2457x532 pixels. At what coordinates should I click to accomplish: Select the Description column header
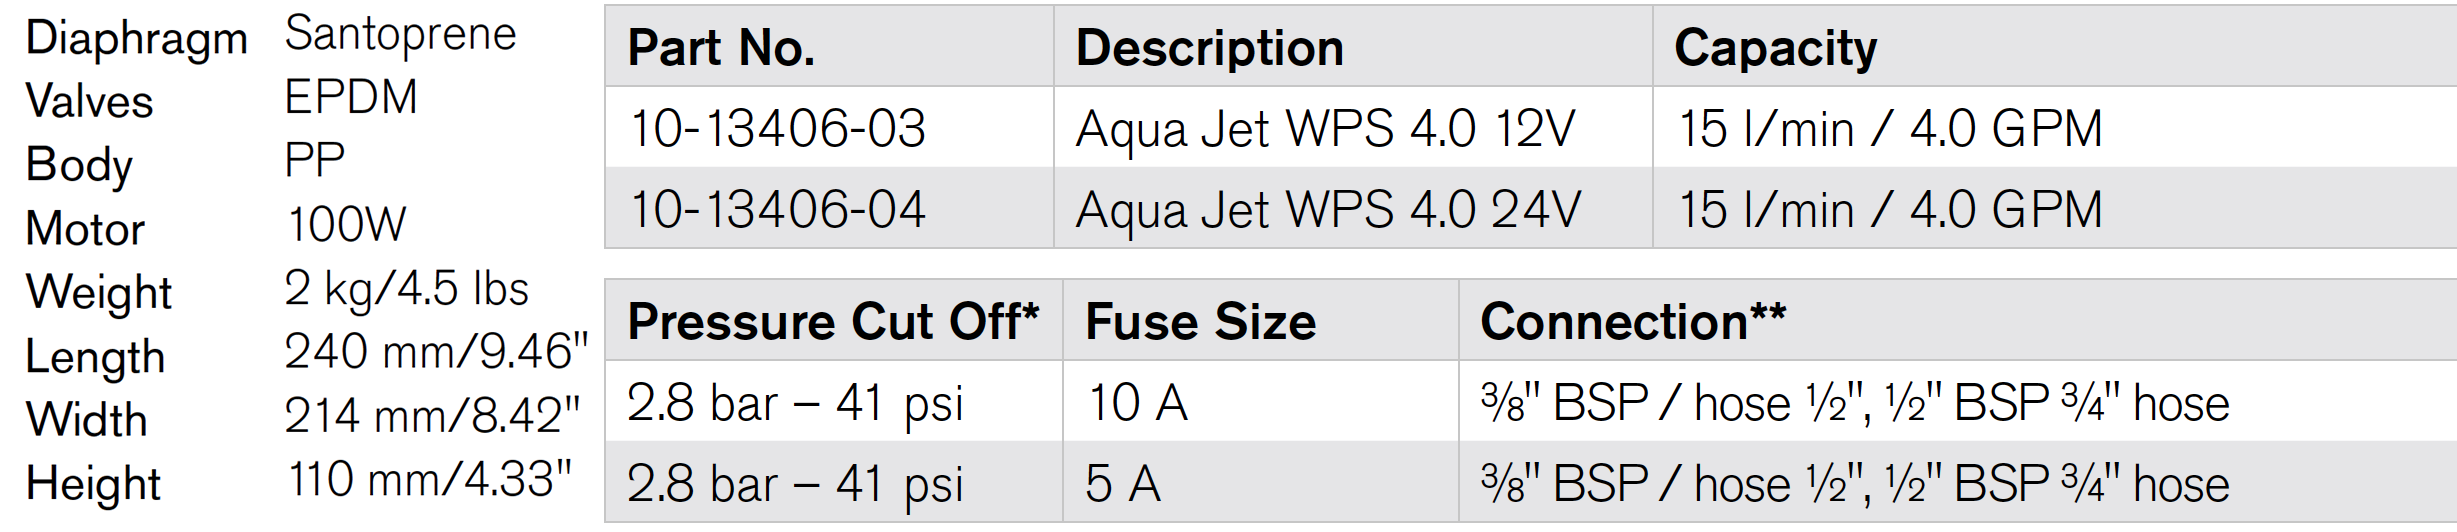tap(1209, 47)
